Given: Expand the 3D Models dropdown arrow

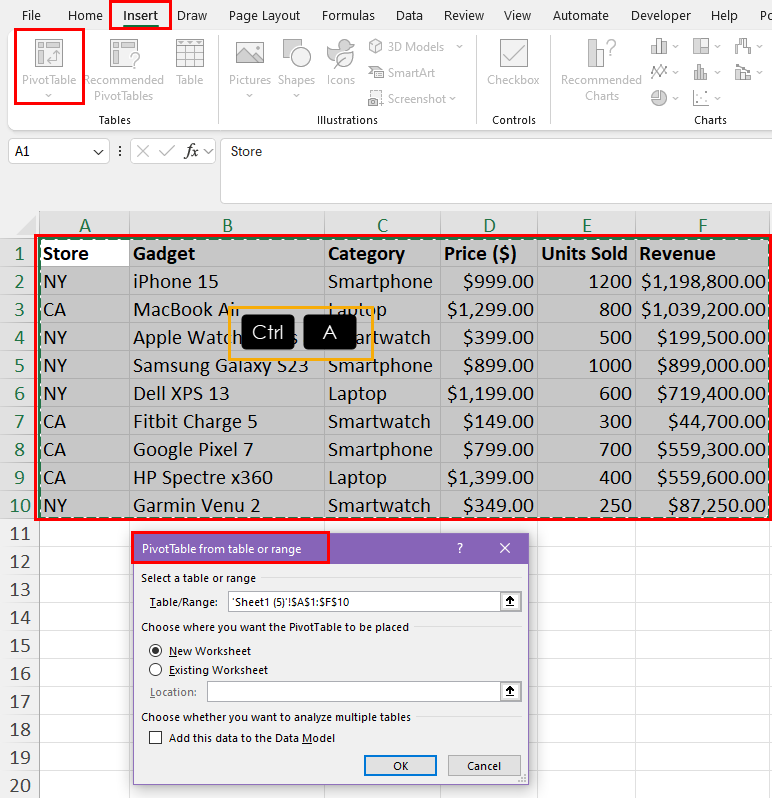Looking at the screenshot, I should [x=460, y=47].
